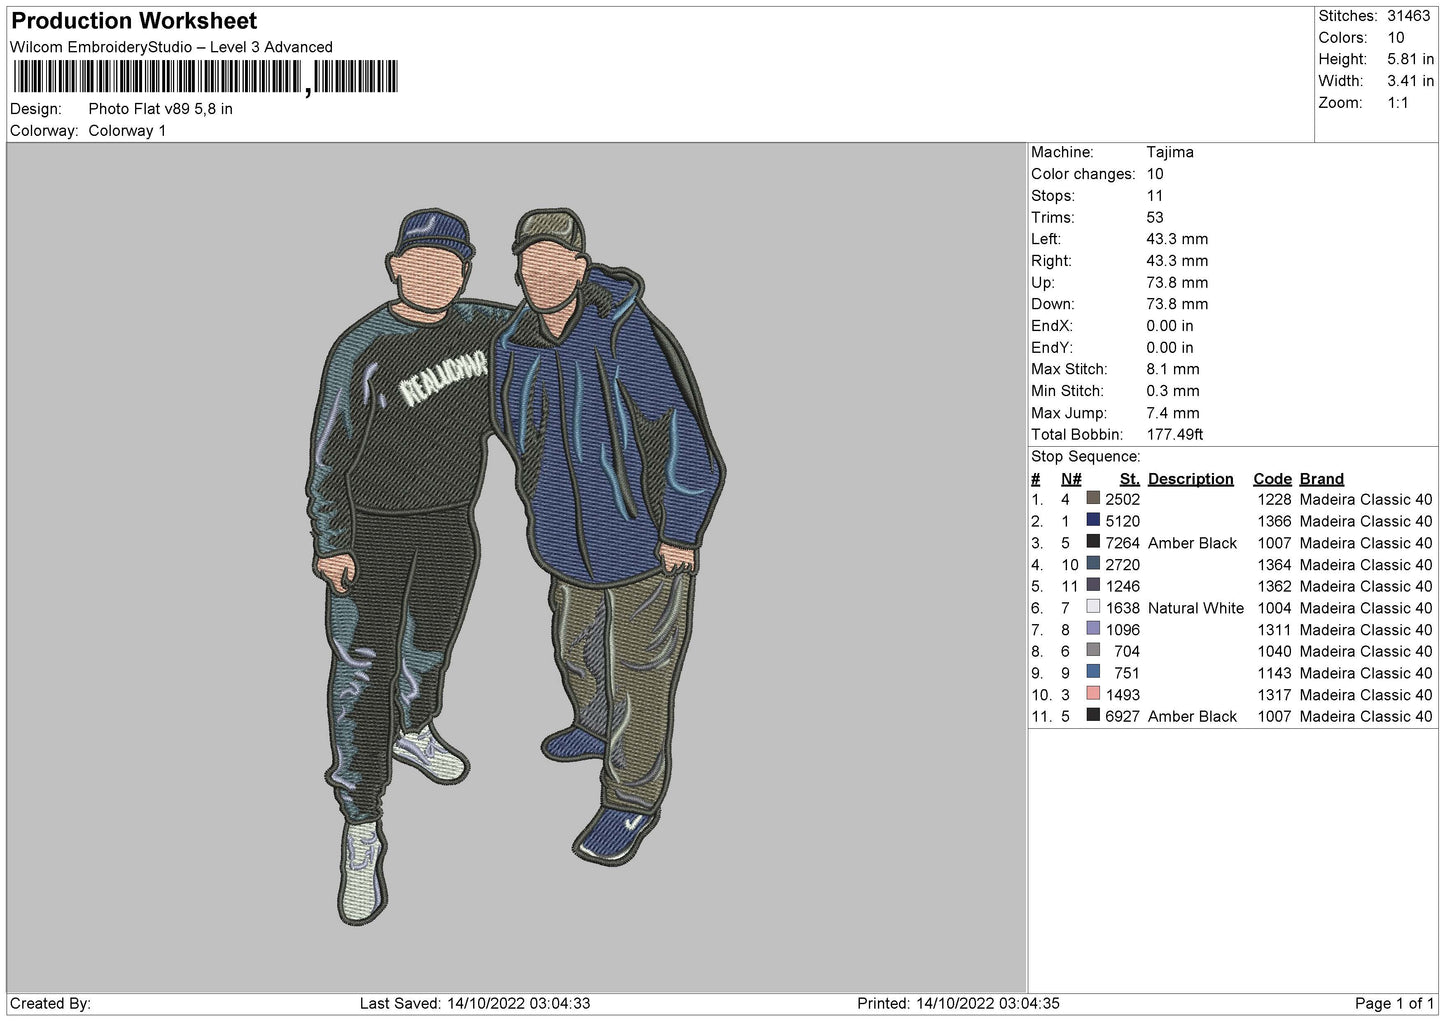This screenshot has height=1021, width=1445.
Task: Click the Min Stitch value 0.3 mm
Action: click(x=1173, y=391)
